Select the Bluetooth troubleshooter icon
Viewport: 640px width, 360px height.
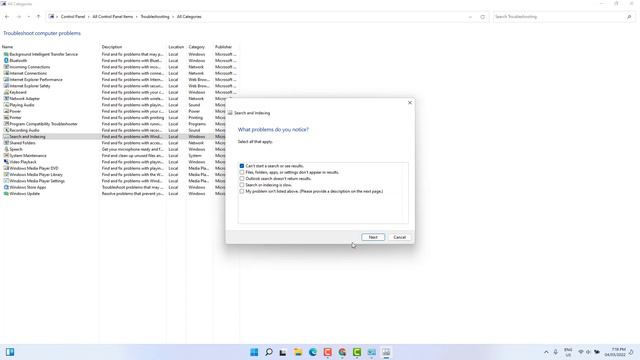6,60
